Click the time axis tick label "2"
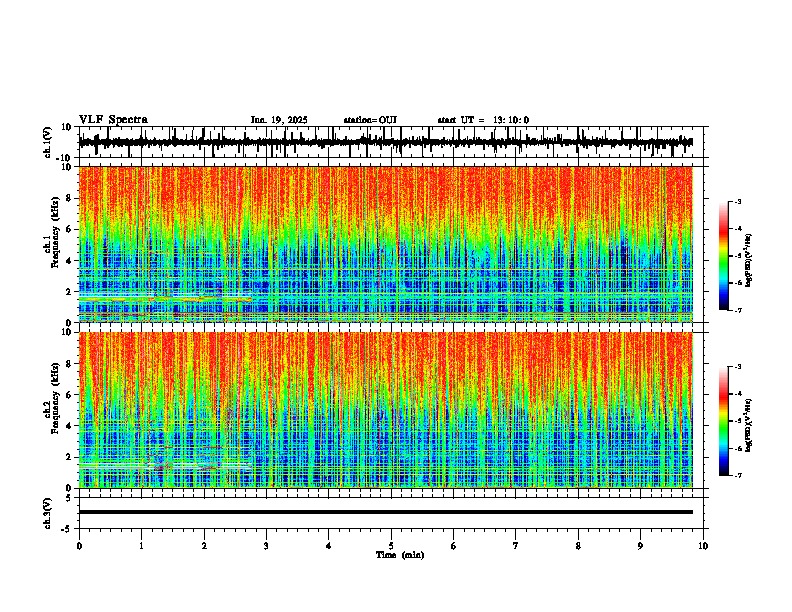The width and height of the screenshot is (792, 612). tap(204, 546)
